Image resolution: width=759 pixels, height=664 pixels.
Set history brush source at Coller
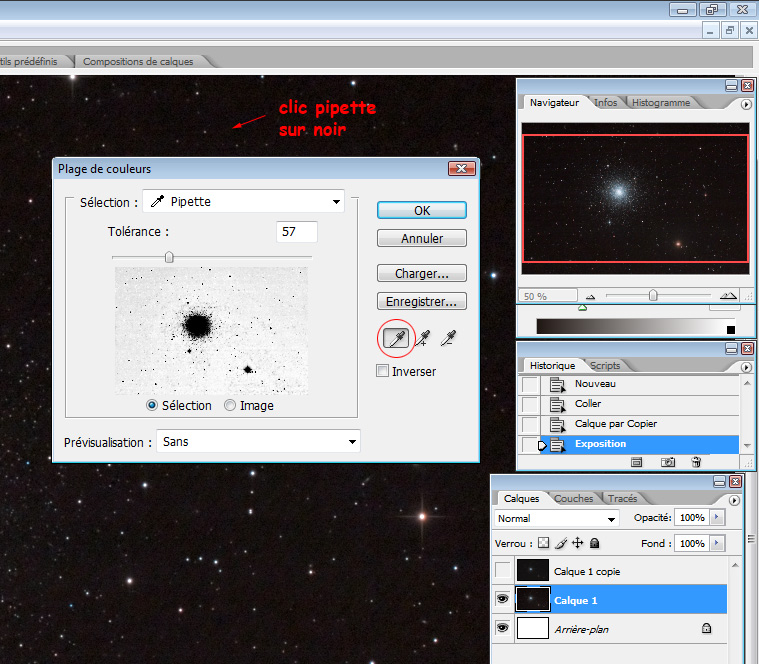[x=530, y=405]
